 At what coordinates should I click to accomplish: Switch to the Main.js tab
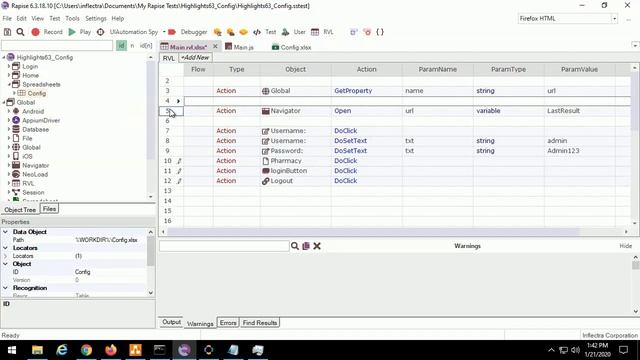click(x=240, y=47)
